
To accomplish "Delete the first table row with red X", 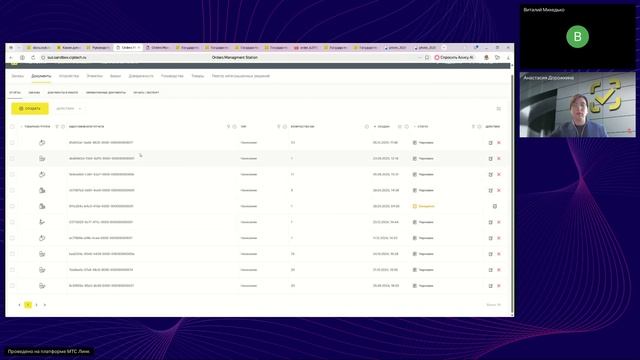I will [x=499, y=143].
